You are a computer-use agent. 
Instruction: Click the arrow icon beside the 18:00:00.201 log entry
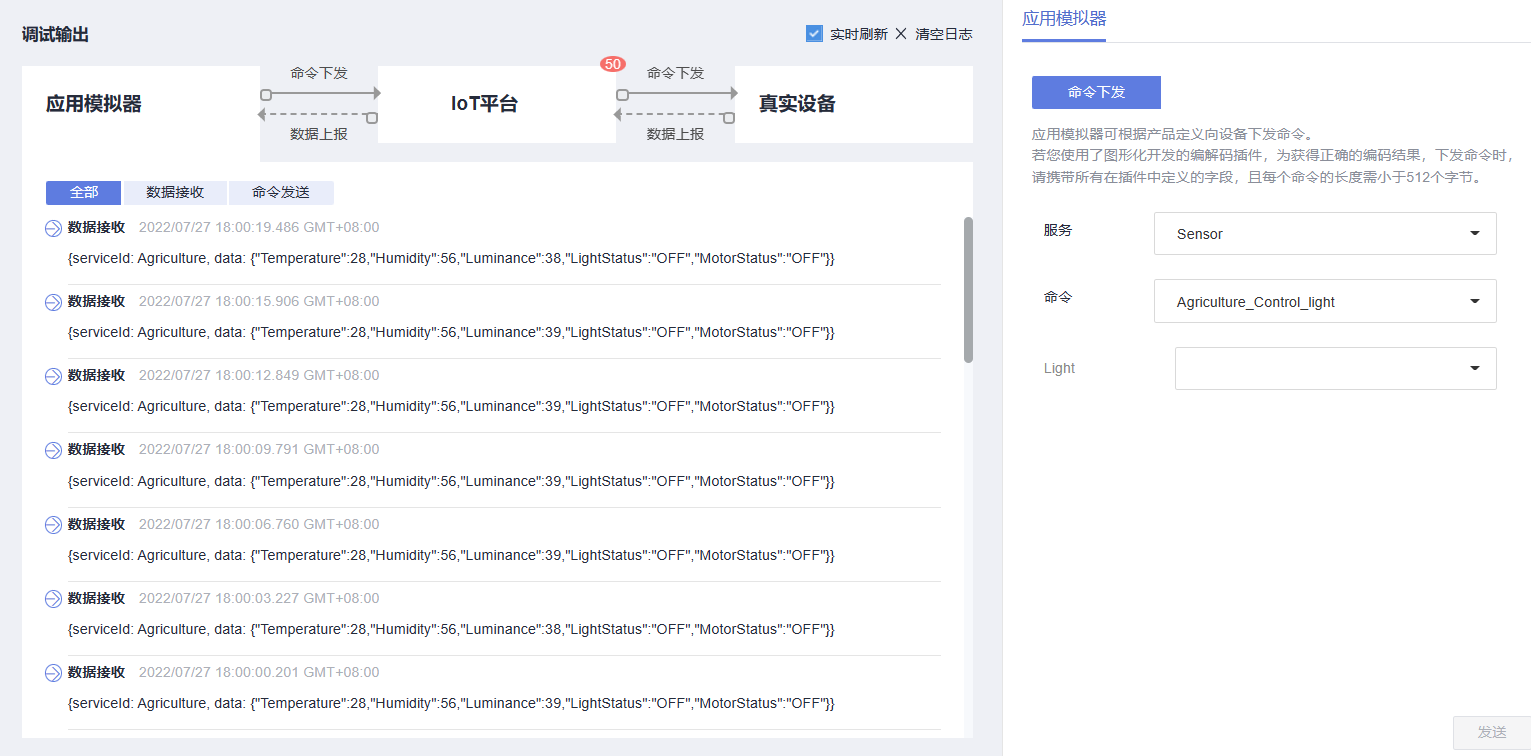[x=54, y=673]
